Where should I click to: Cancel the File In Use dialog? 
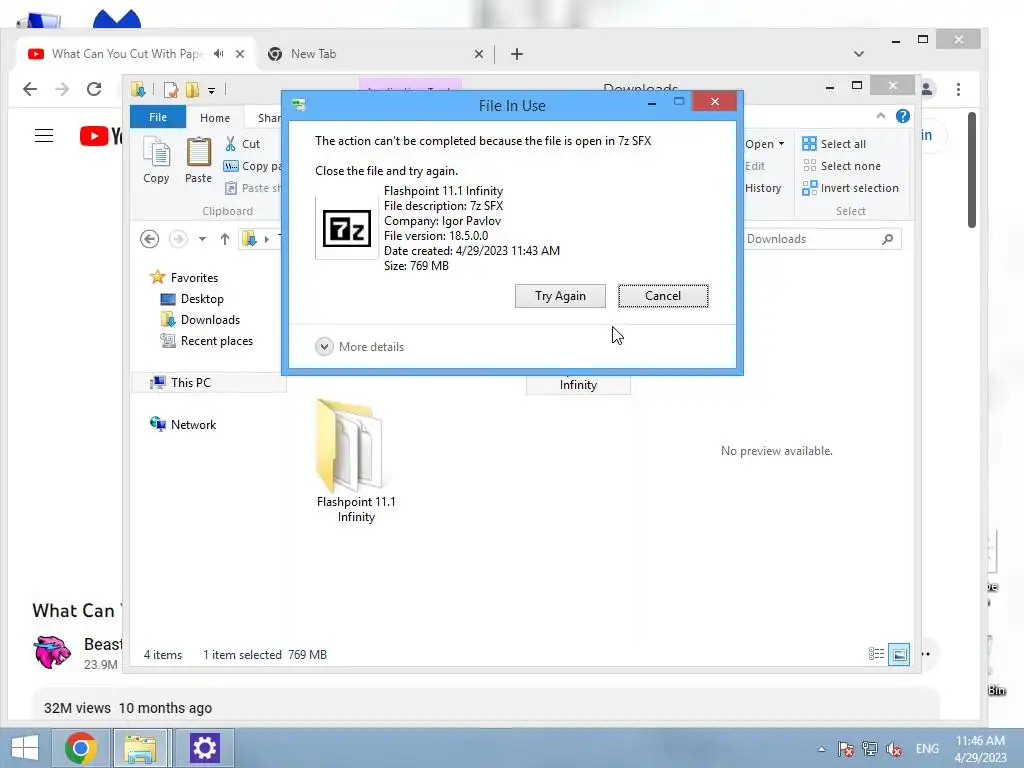click(x=663, y=296)
